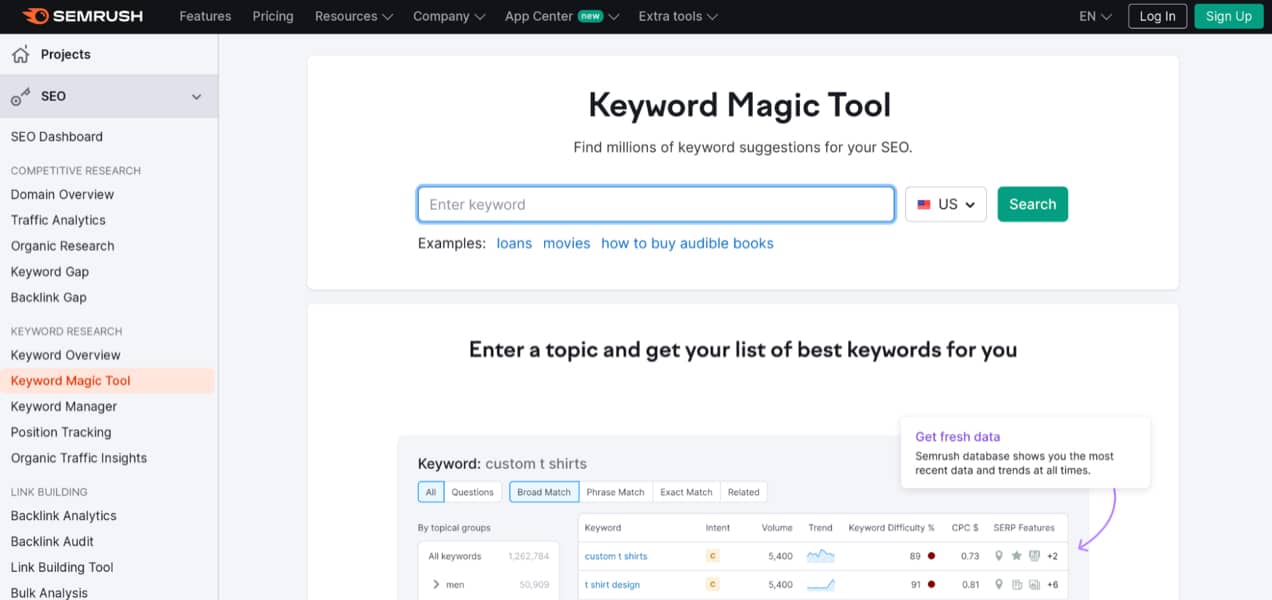Click the SEO key icon in sidebar
This screenshot has height=600, width=1272.
20,97
